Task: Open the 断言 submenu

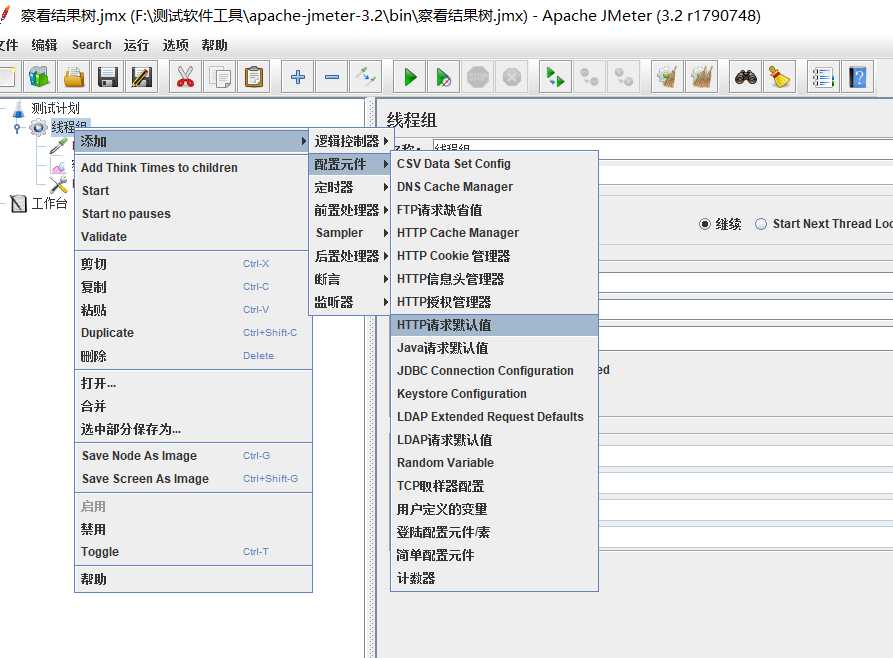Action: point(351,279)
